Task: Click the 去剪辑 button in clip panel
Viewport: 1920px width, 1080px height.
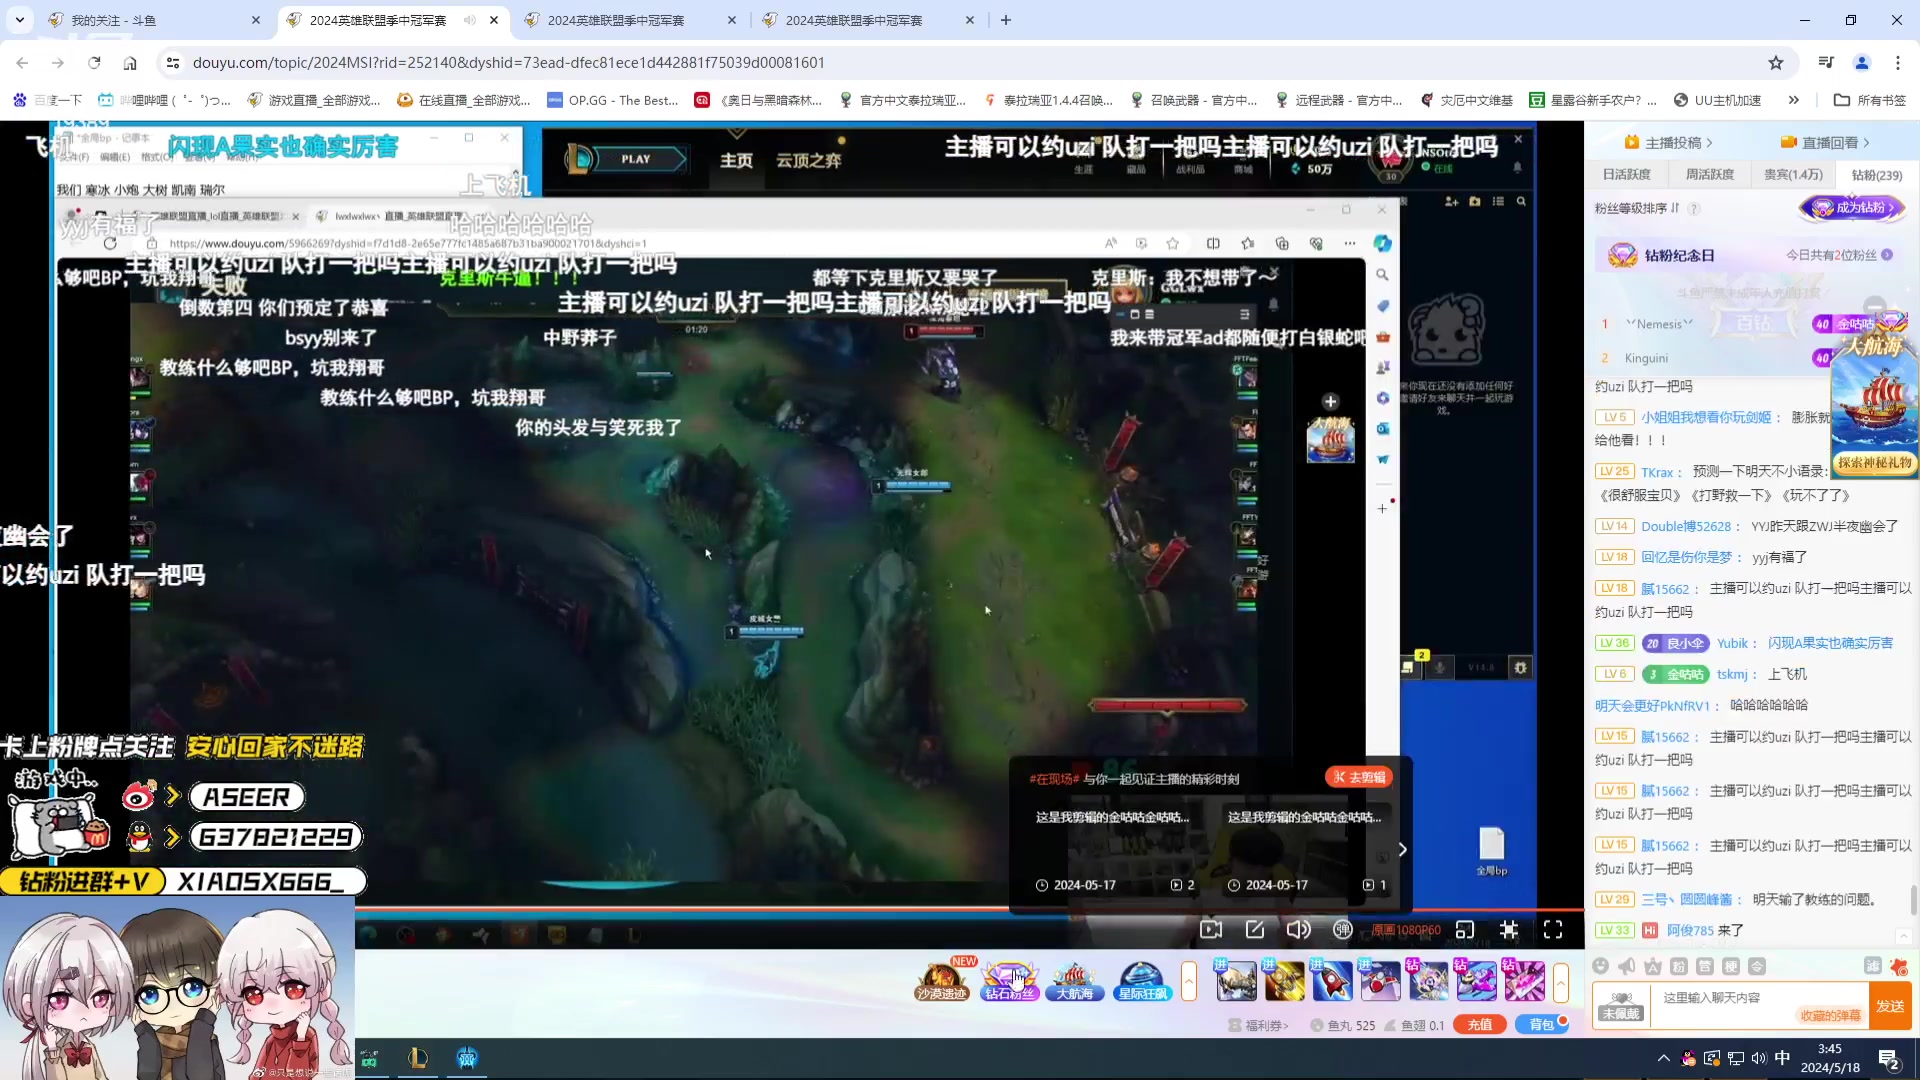Action: click(1359, 777)
